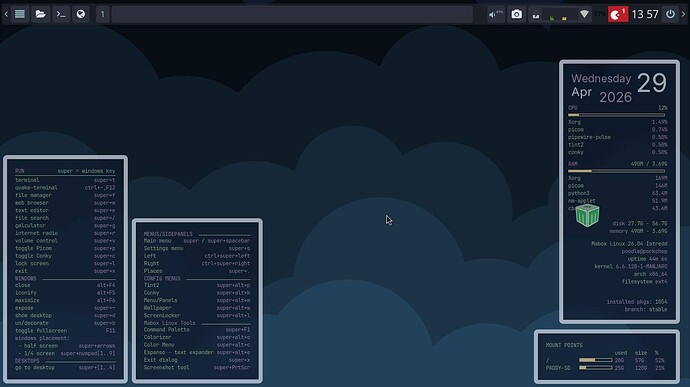Click the 'MOUNT POINTS' heading
This screenshot has height=387, width=690.
[x=564, y=345]
